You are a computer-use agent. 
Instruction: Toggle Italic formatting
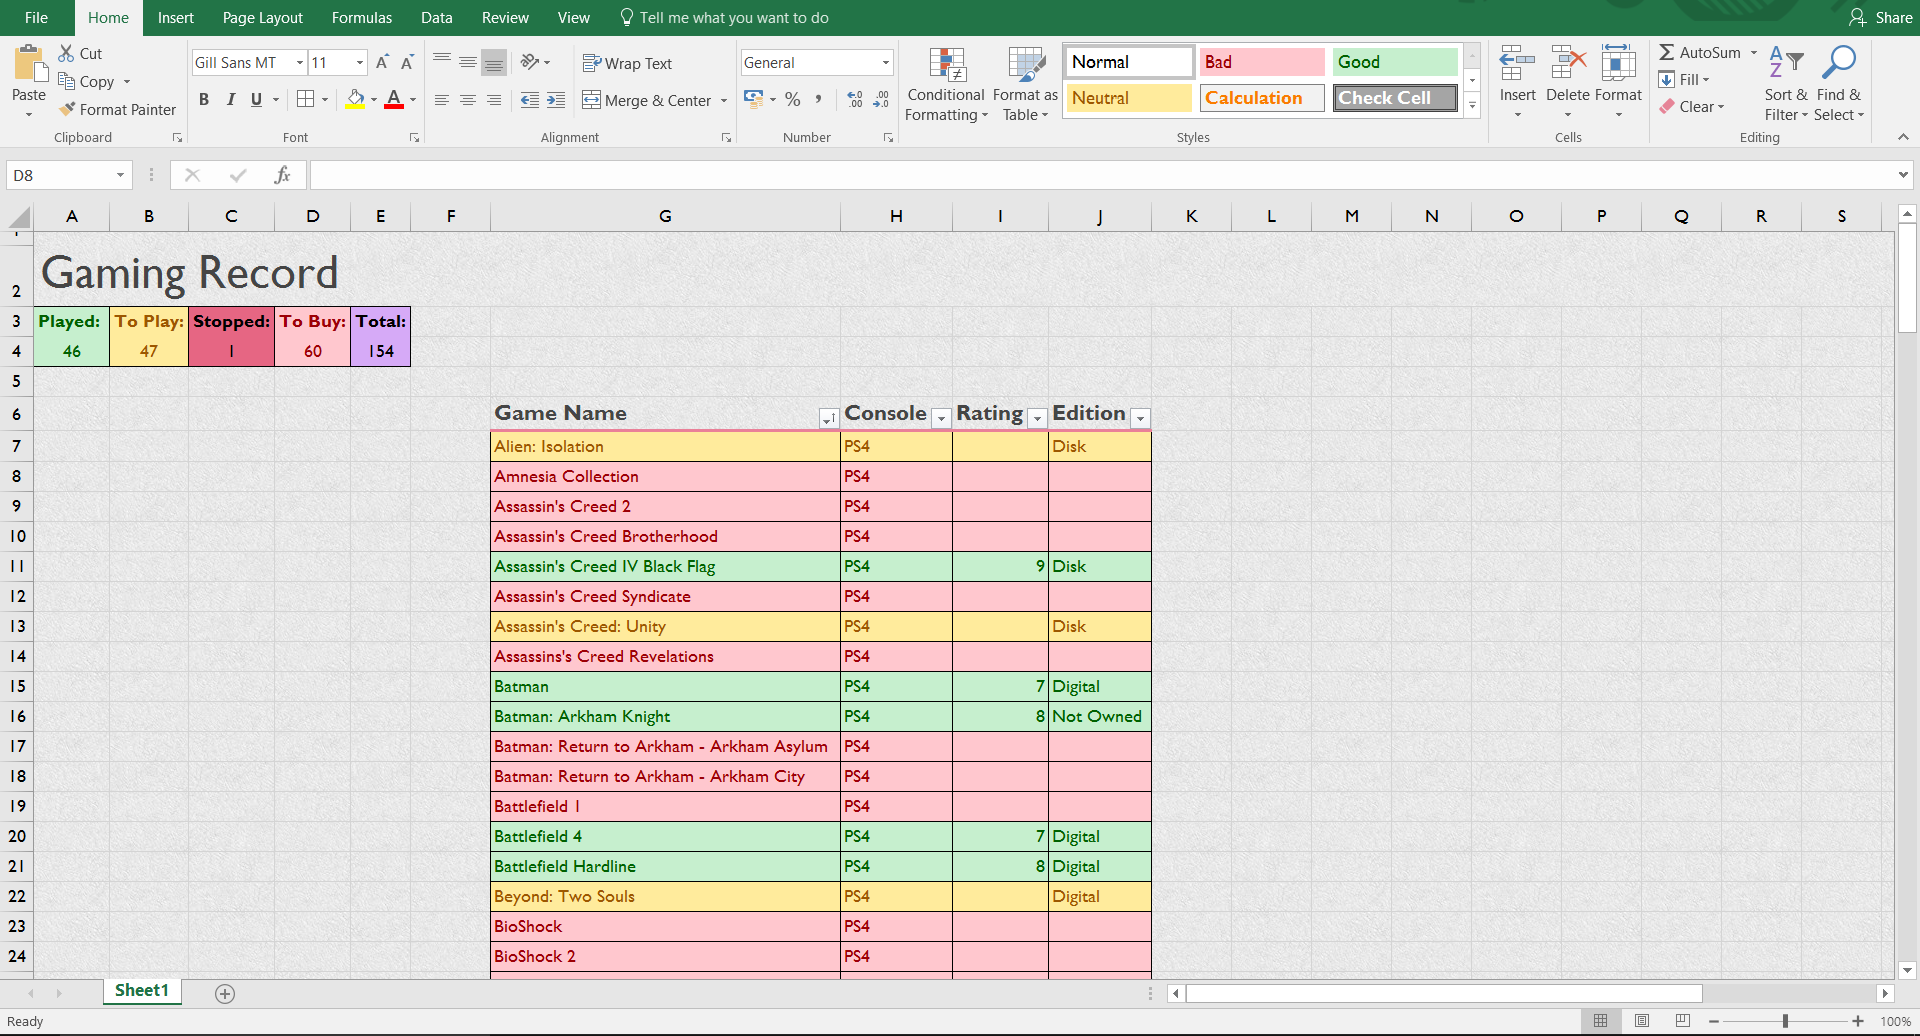230,99
